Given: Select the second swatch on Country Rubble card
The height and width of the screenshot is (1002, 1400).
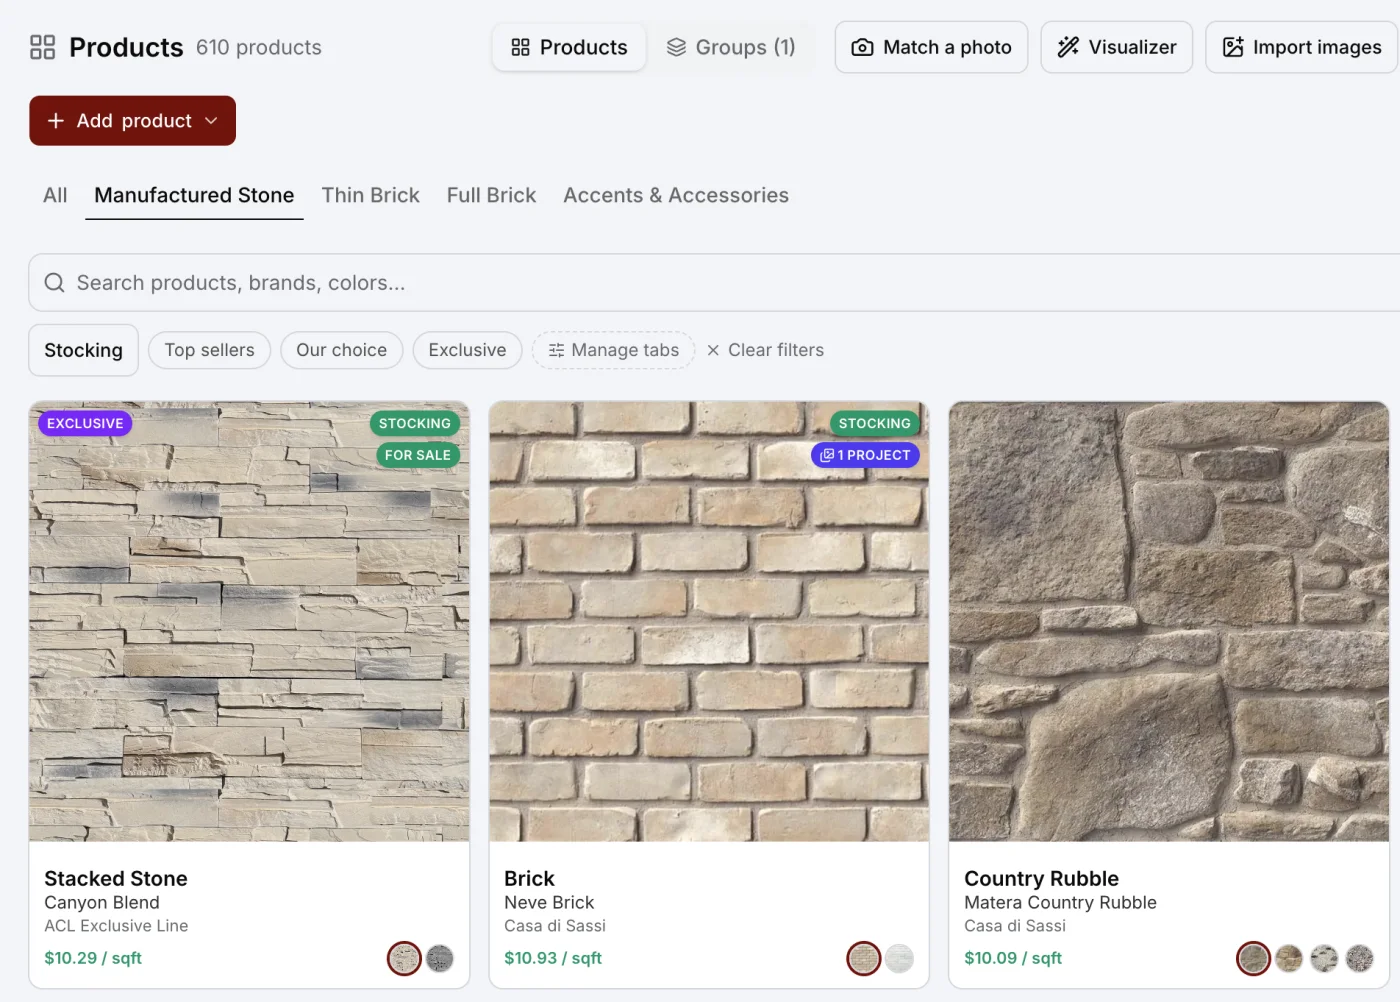Looking at the screenshot, I should [x=1289, y=958].
